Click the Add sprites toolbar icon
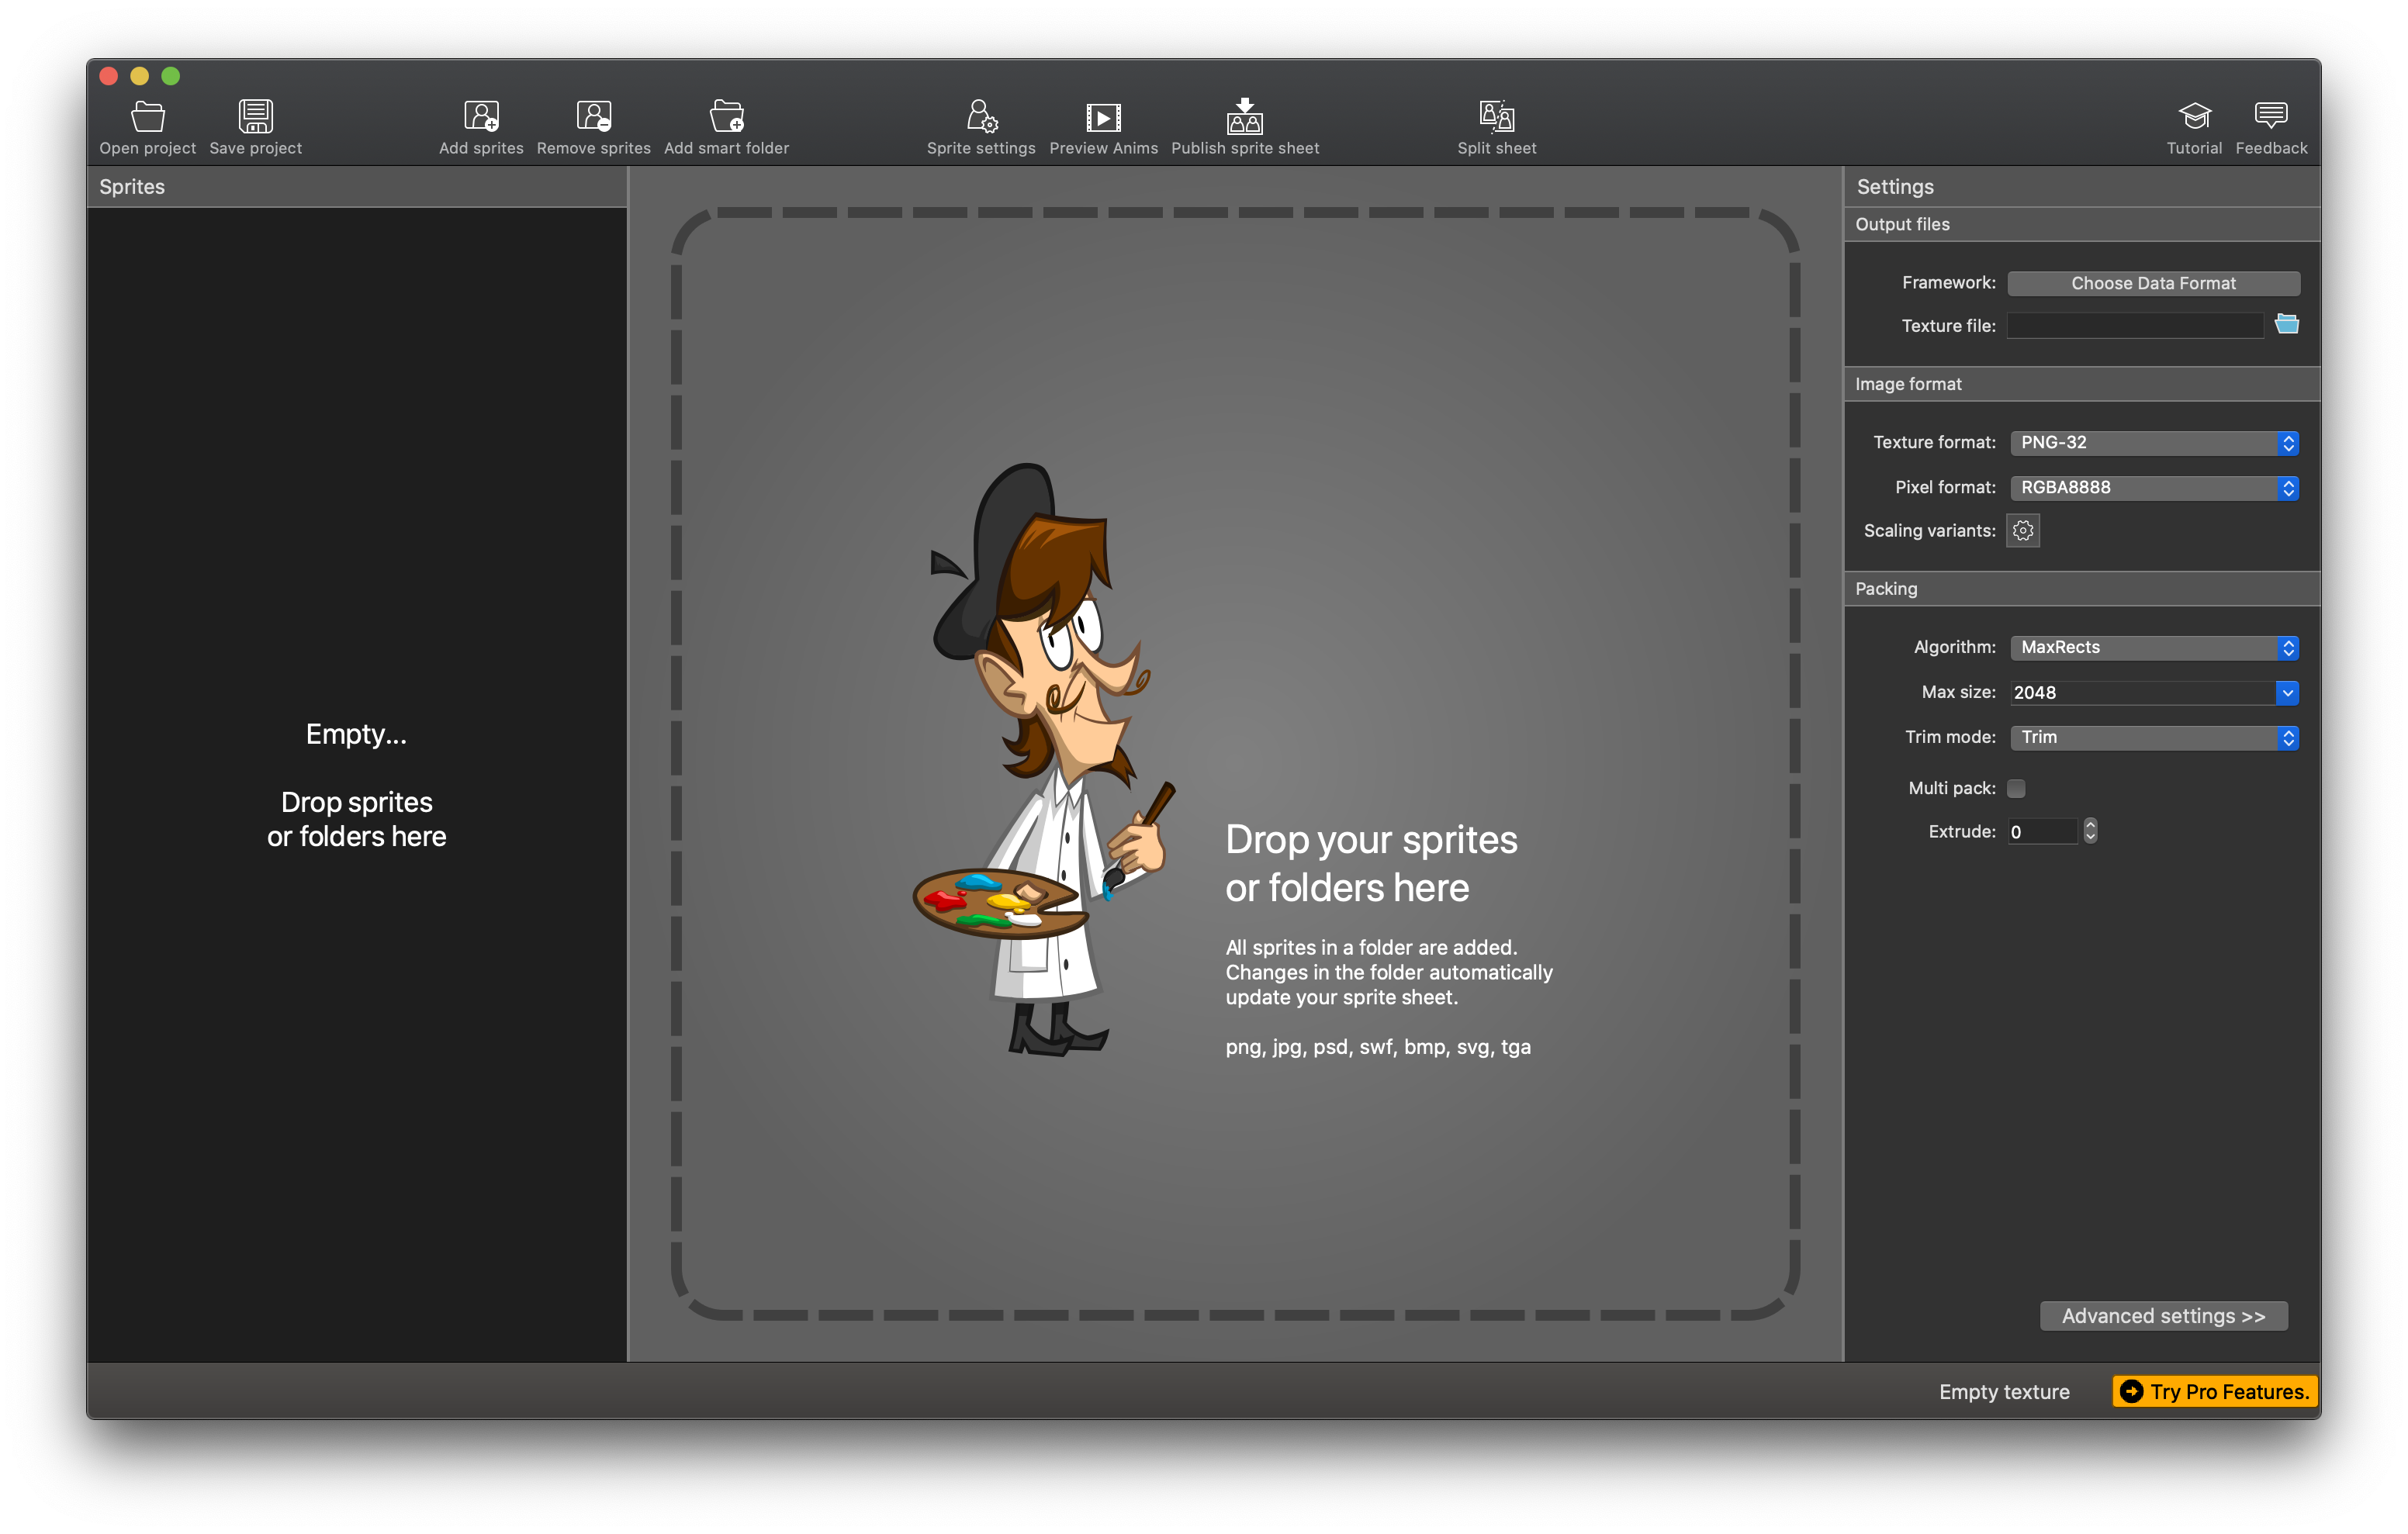The height and width of the screenshot is (1534, 2408). [x=481, y=117]
